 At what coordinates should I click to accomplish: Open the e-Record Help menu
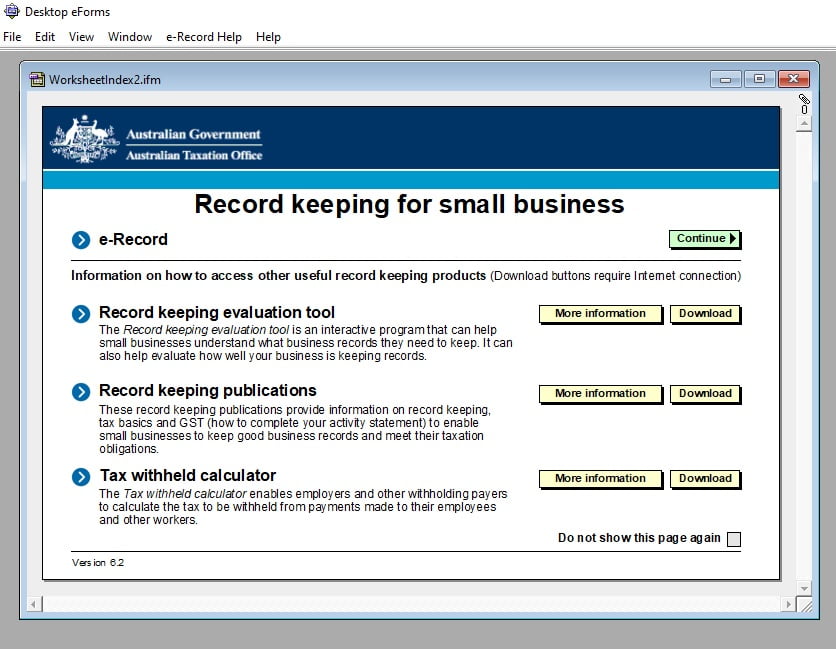(x=204, y=37)
